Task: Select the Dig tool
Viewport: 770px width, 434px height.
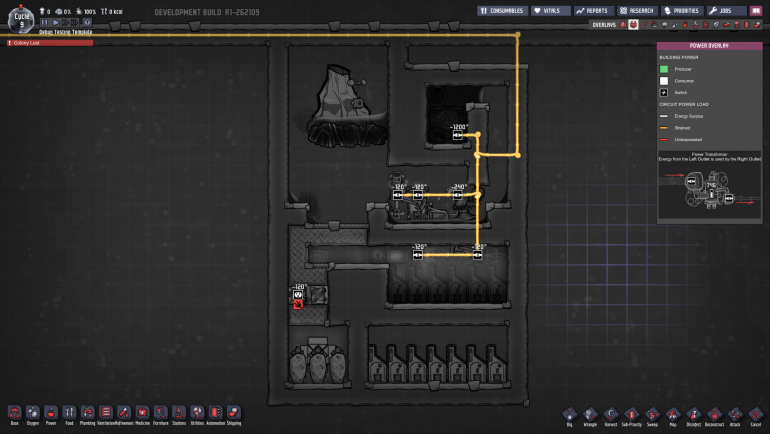Action: point(568,412)
